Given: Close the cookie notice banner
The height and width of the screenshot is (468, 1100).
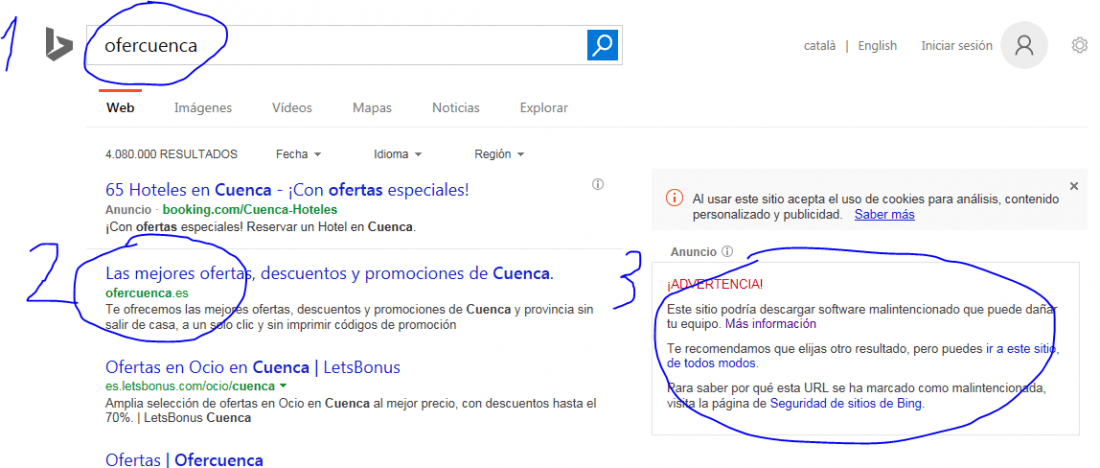Looking at the screenshot, I should [x=1073, y=186].
